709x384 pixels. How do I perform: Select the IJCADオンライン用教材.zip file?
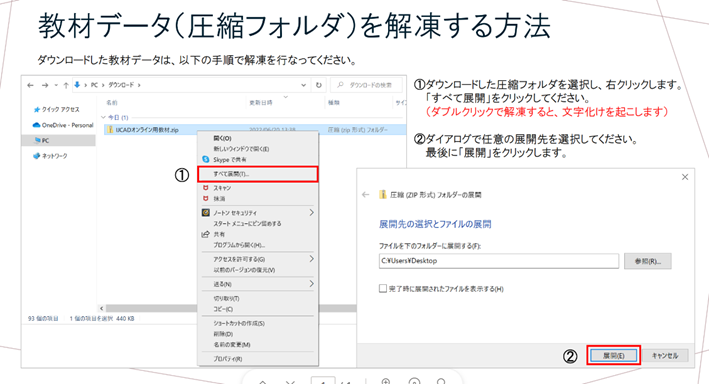point(147,130)
